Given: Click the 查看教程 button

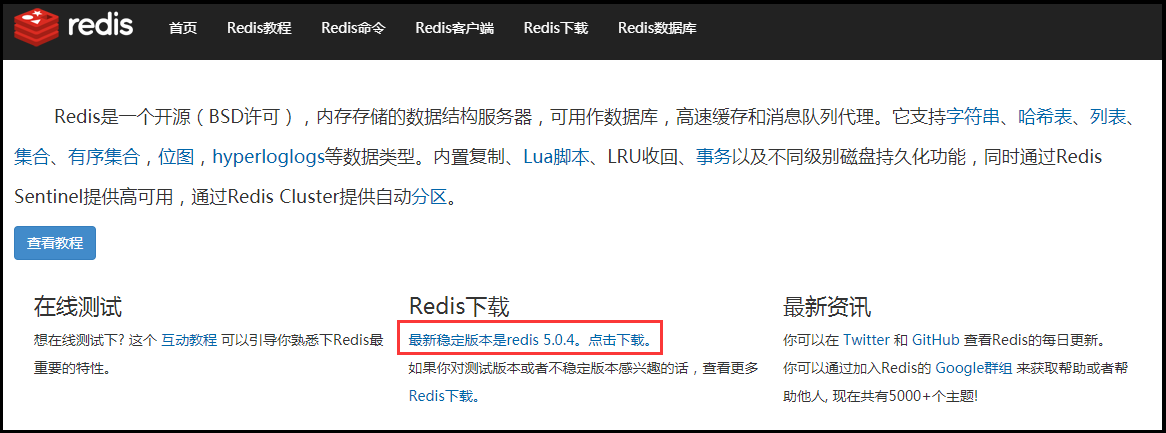Looking at the screenshot, I should tap(55, 243).
